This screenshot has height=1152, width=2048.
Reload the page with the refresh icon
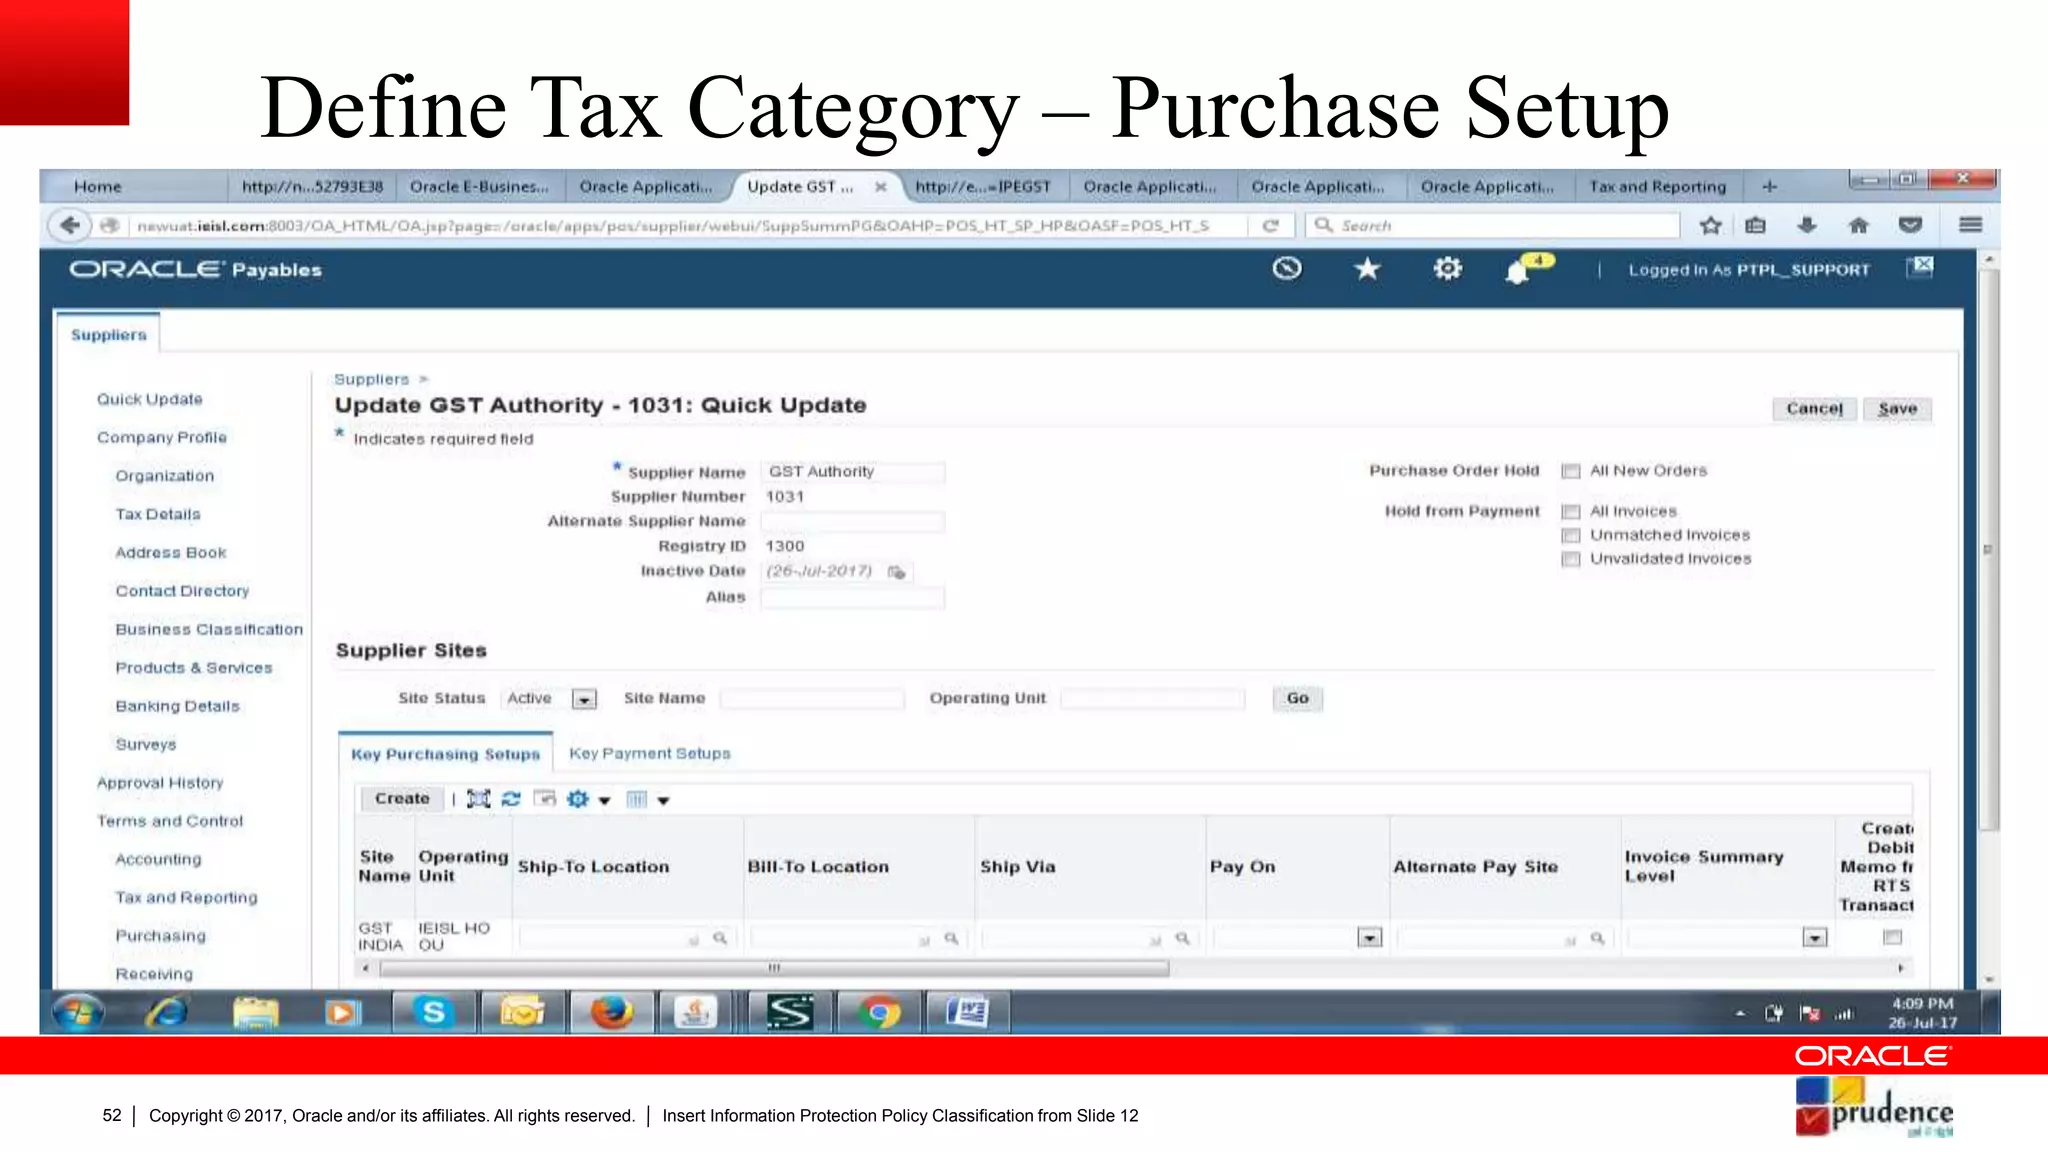click(1271, 226)
